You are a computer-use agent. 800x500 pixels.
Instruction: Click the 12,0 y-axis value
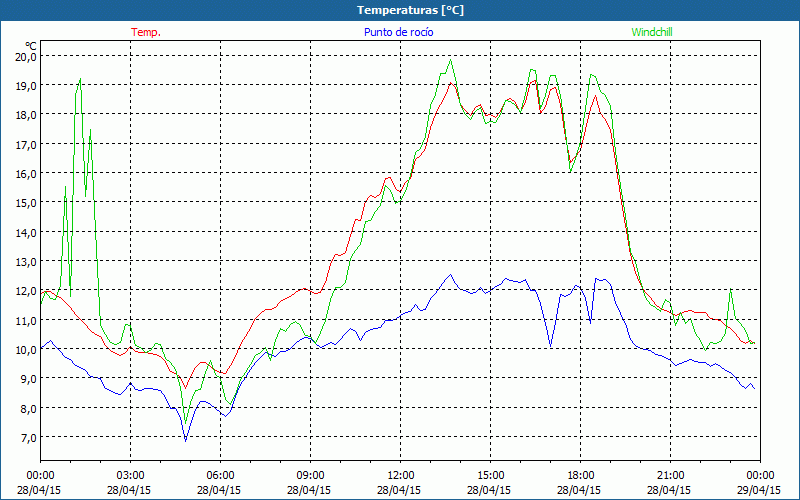(x=26, y=291)
